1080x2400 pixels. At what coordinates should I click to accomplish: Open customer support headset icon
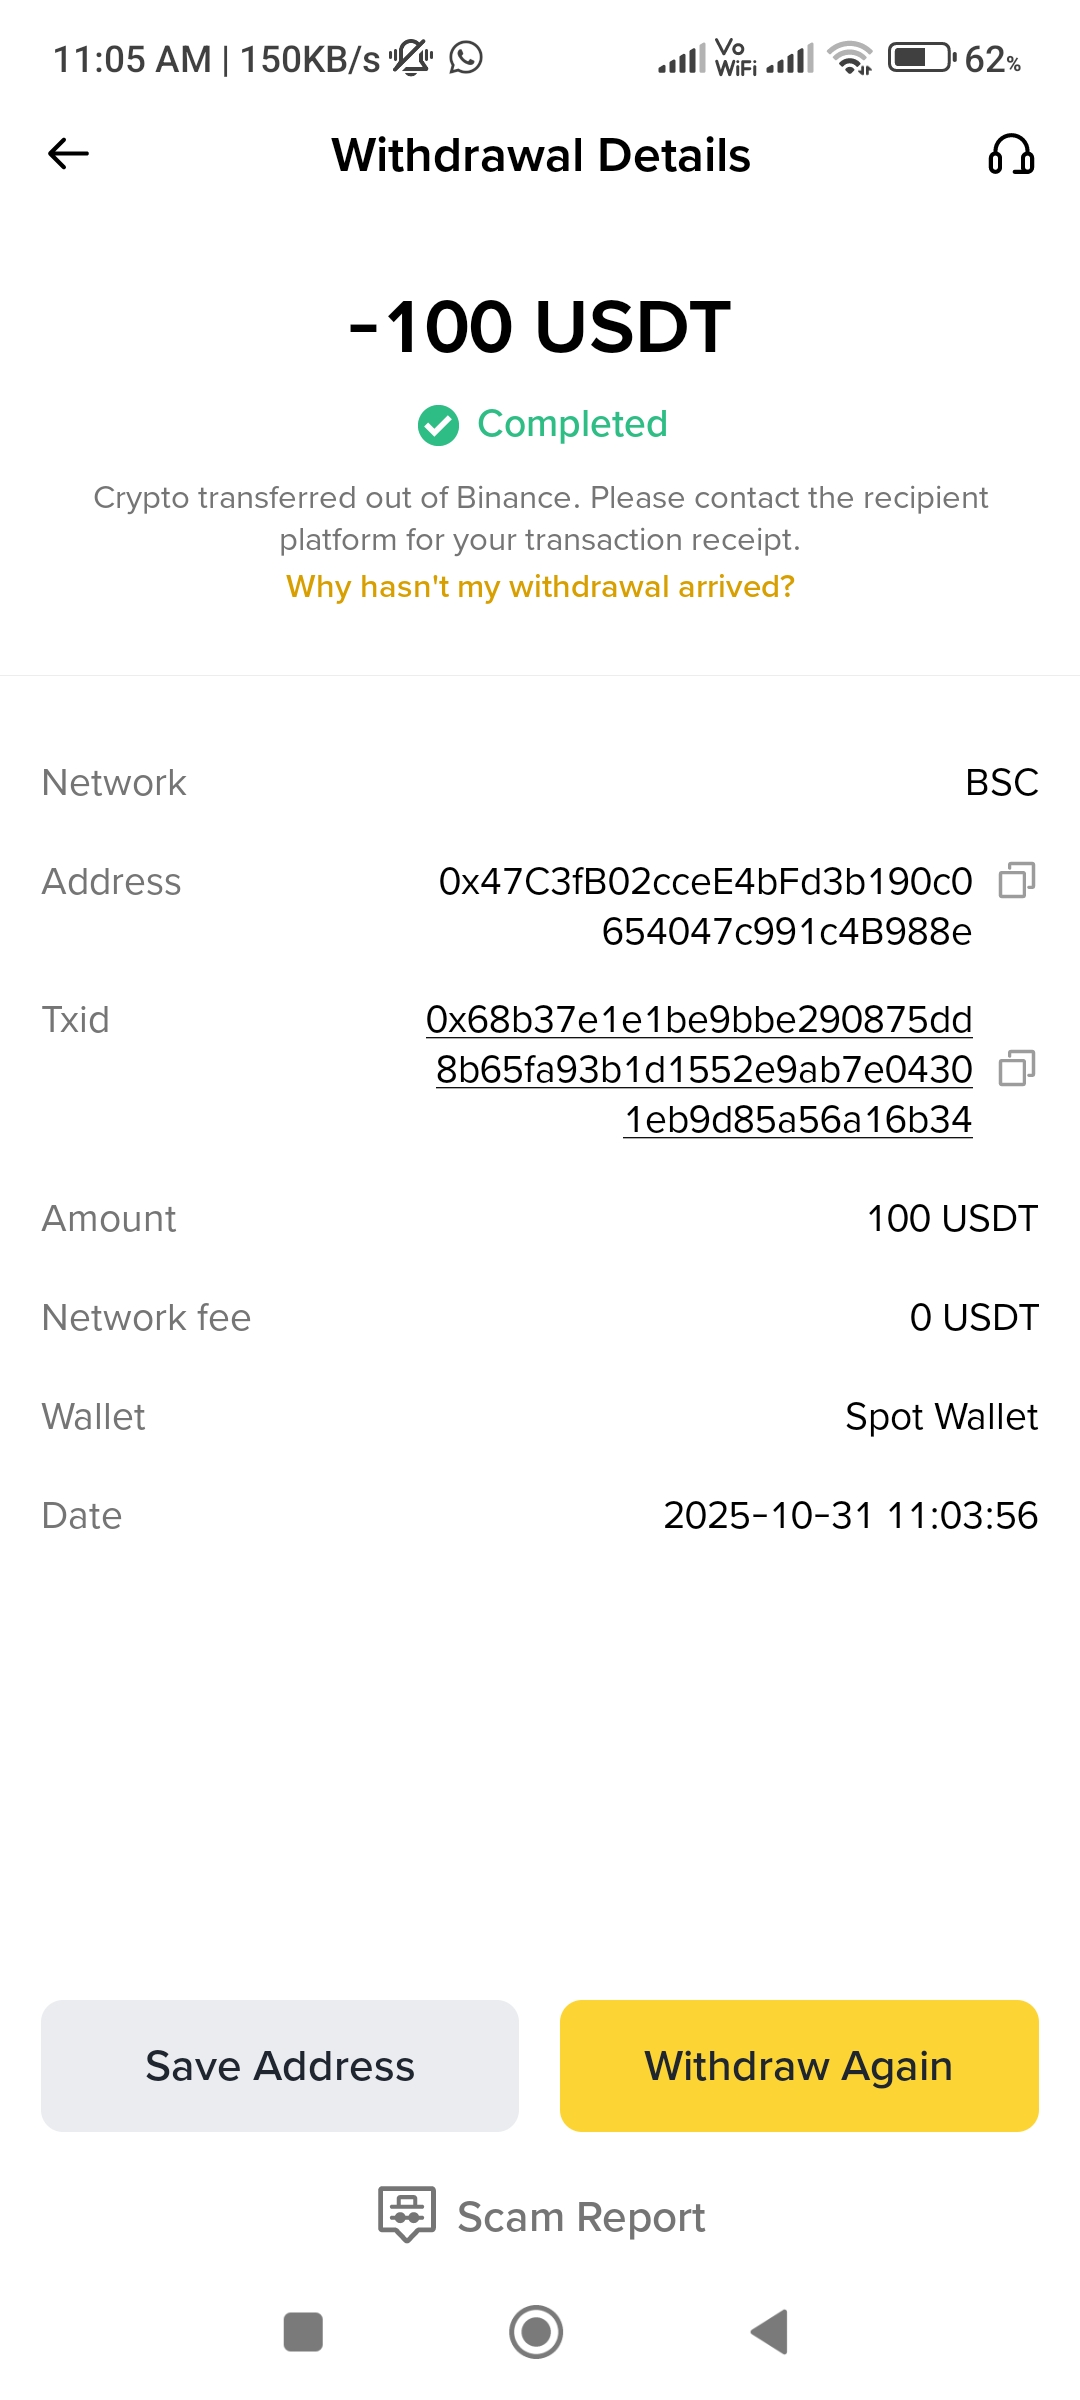tap(1011, 155)
